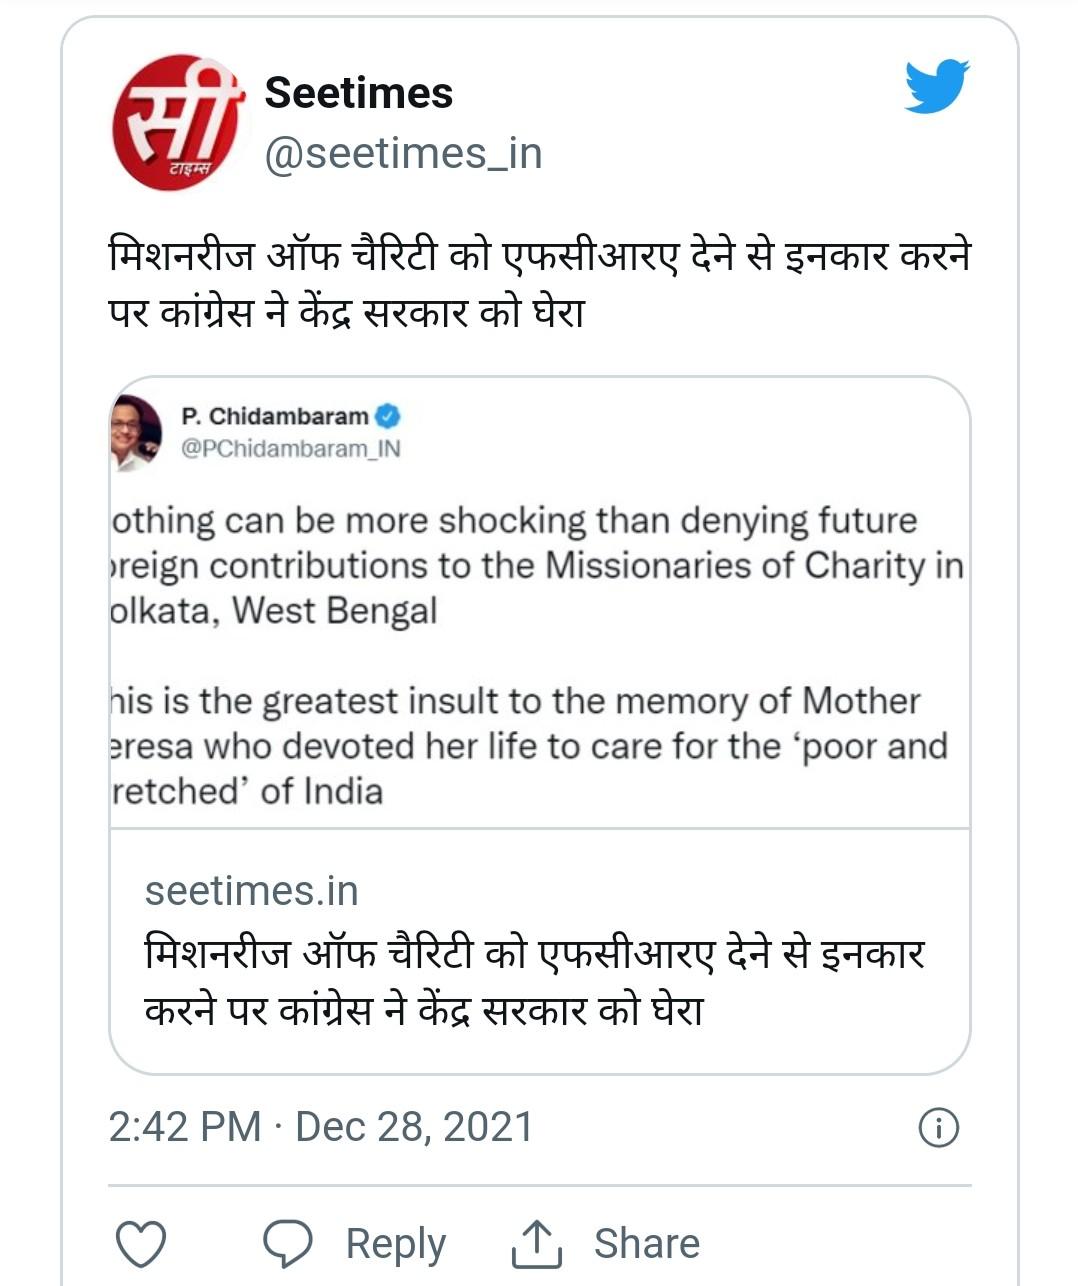This screenshot has width=1078, height=1286.
Task: Open the Seetimes account name
Action: point(358,93)
